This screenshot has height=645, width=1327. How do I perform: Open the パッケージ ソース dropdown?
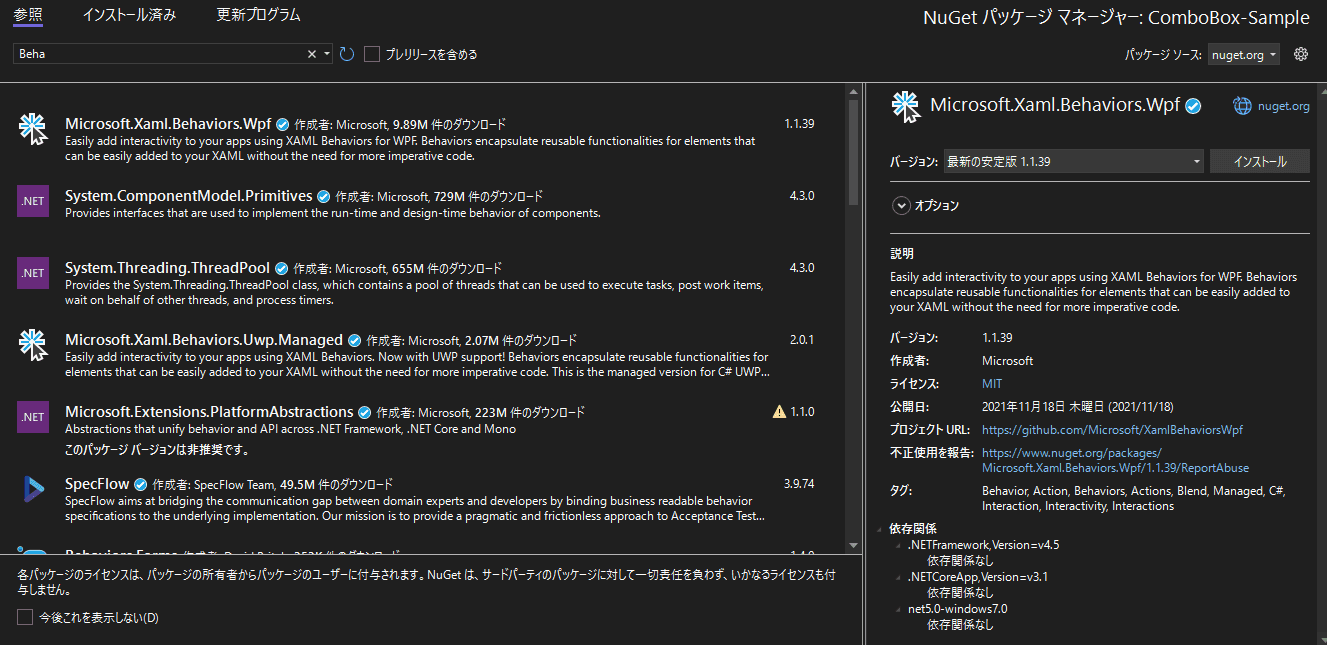pos(1243,55)
